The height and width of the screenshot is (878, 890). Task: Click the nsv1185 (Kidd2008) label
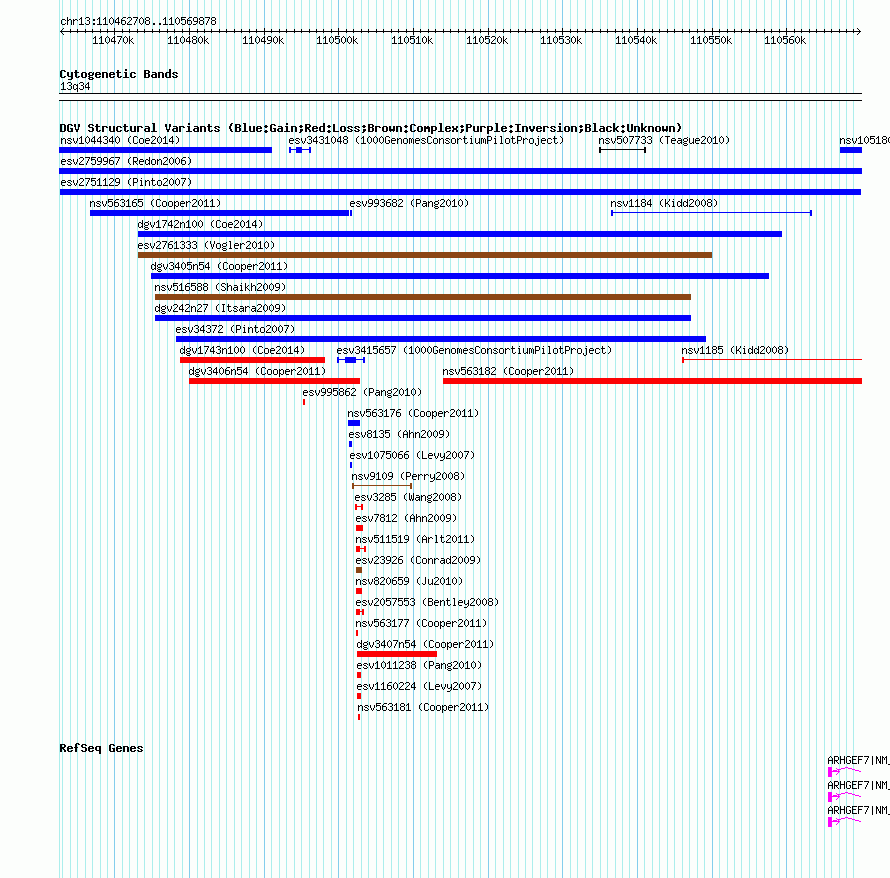click(735, 350)
